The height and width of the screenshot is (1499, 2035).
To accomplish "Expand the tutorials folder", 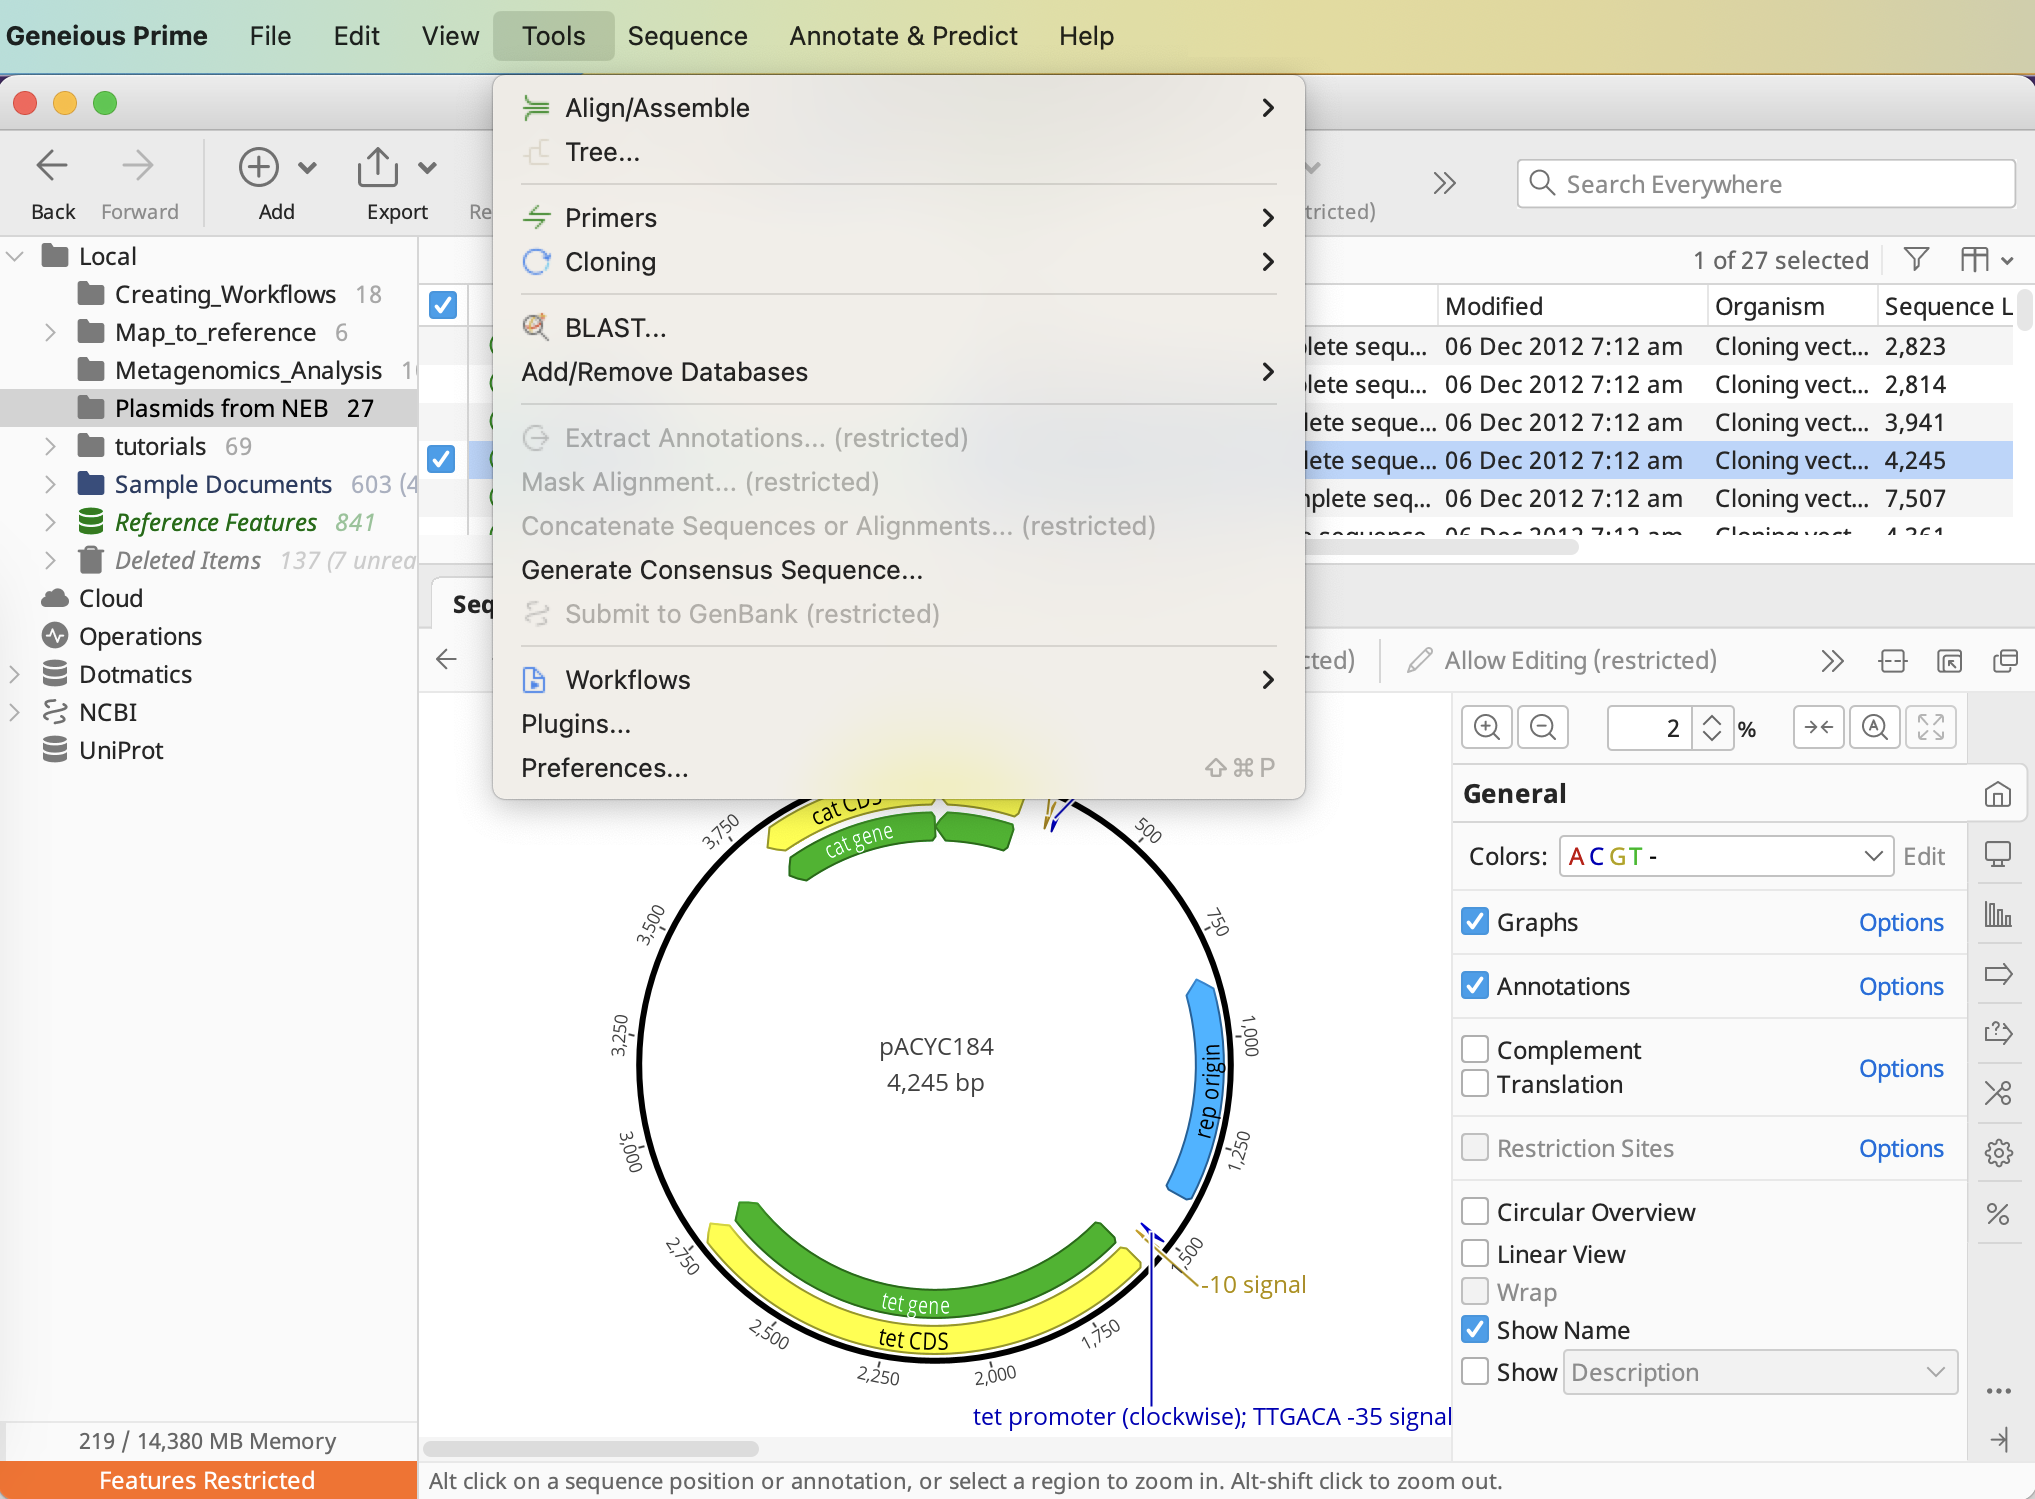I will pos(50,446).
